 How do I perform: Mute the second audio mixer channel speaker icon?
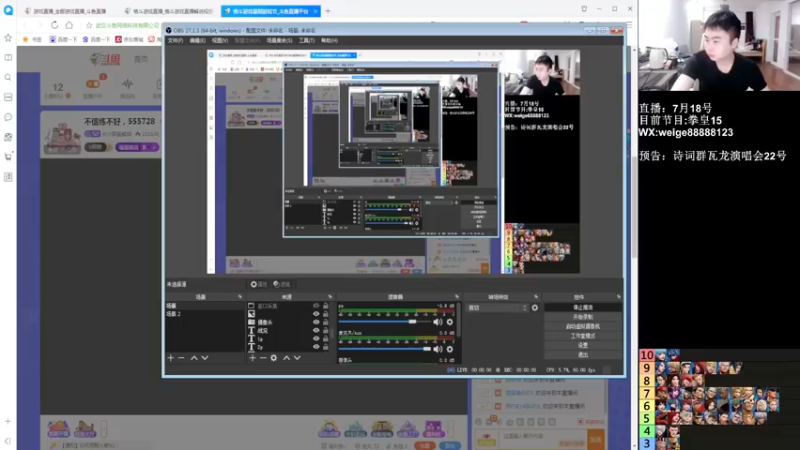[438, 349]
